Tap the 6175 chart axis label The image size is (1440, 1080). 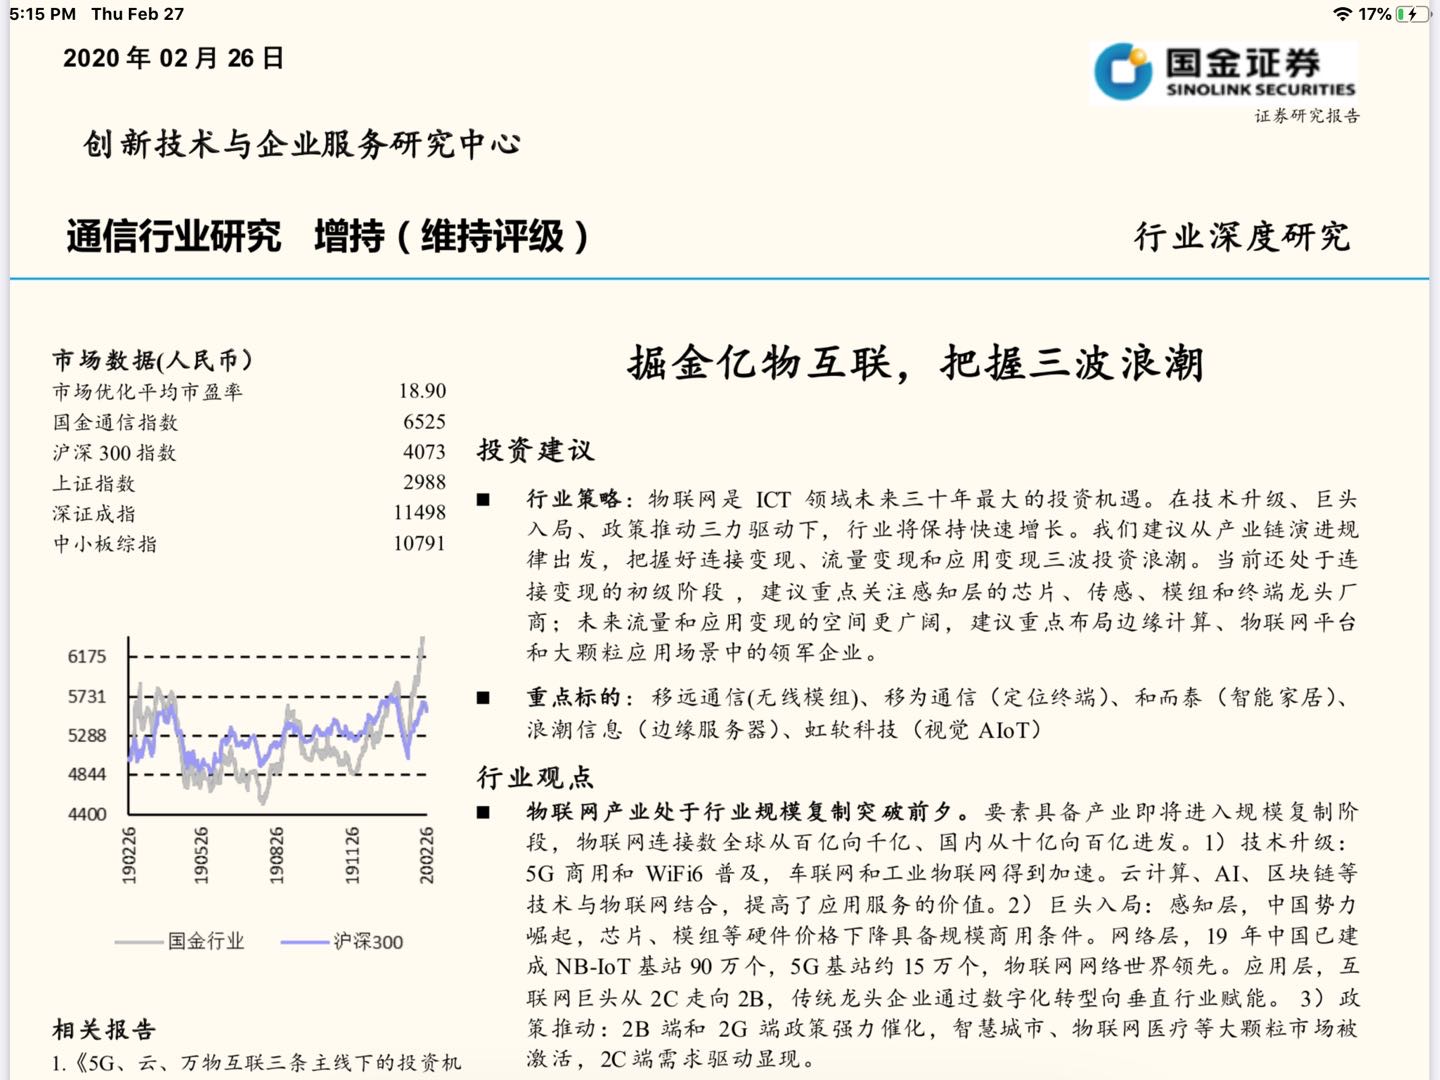87,656
